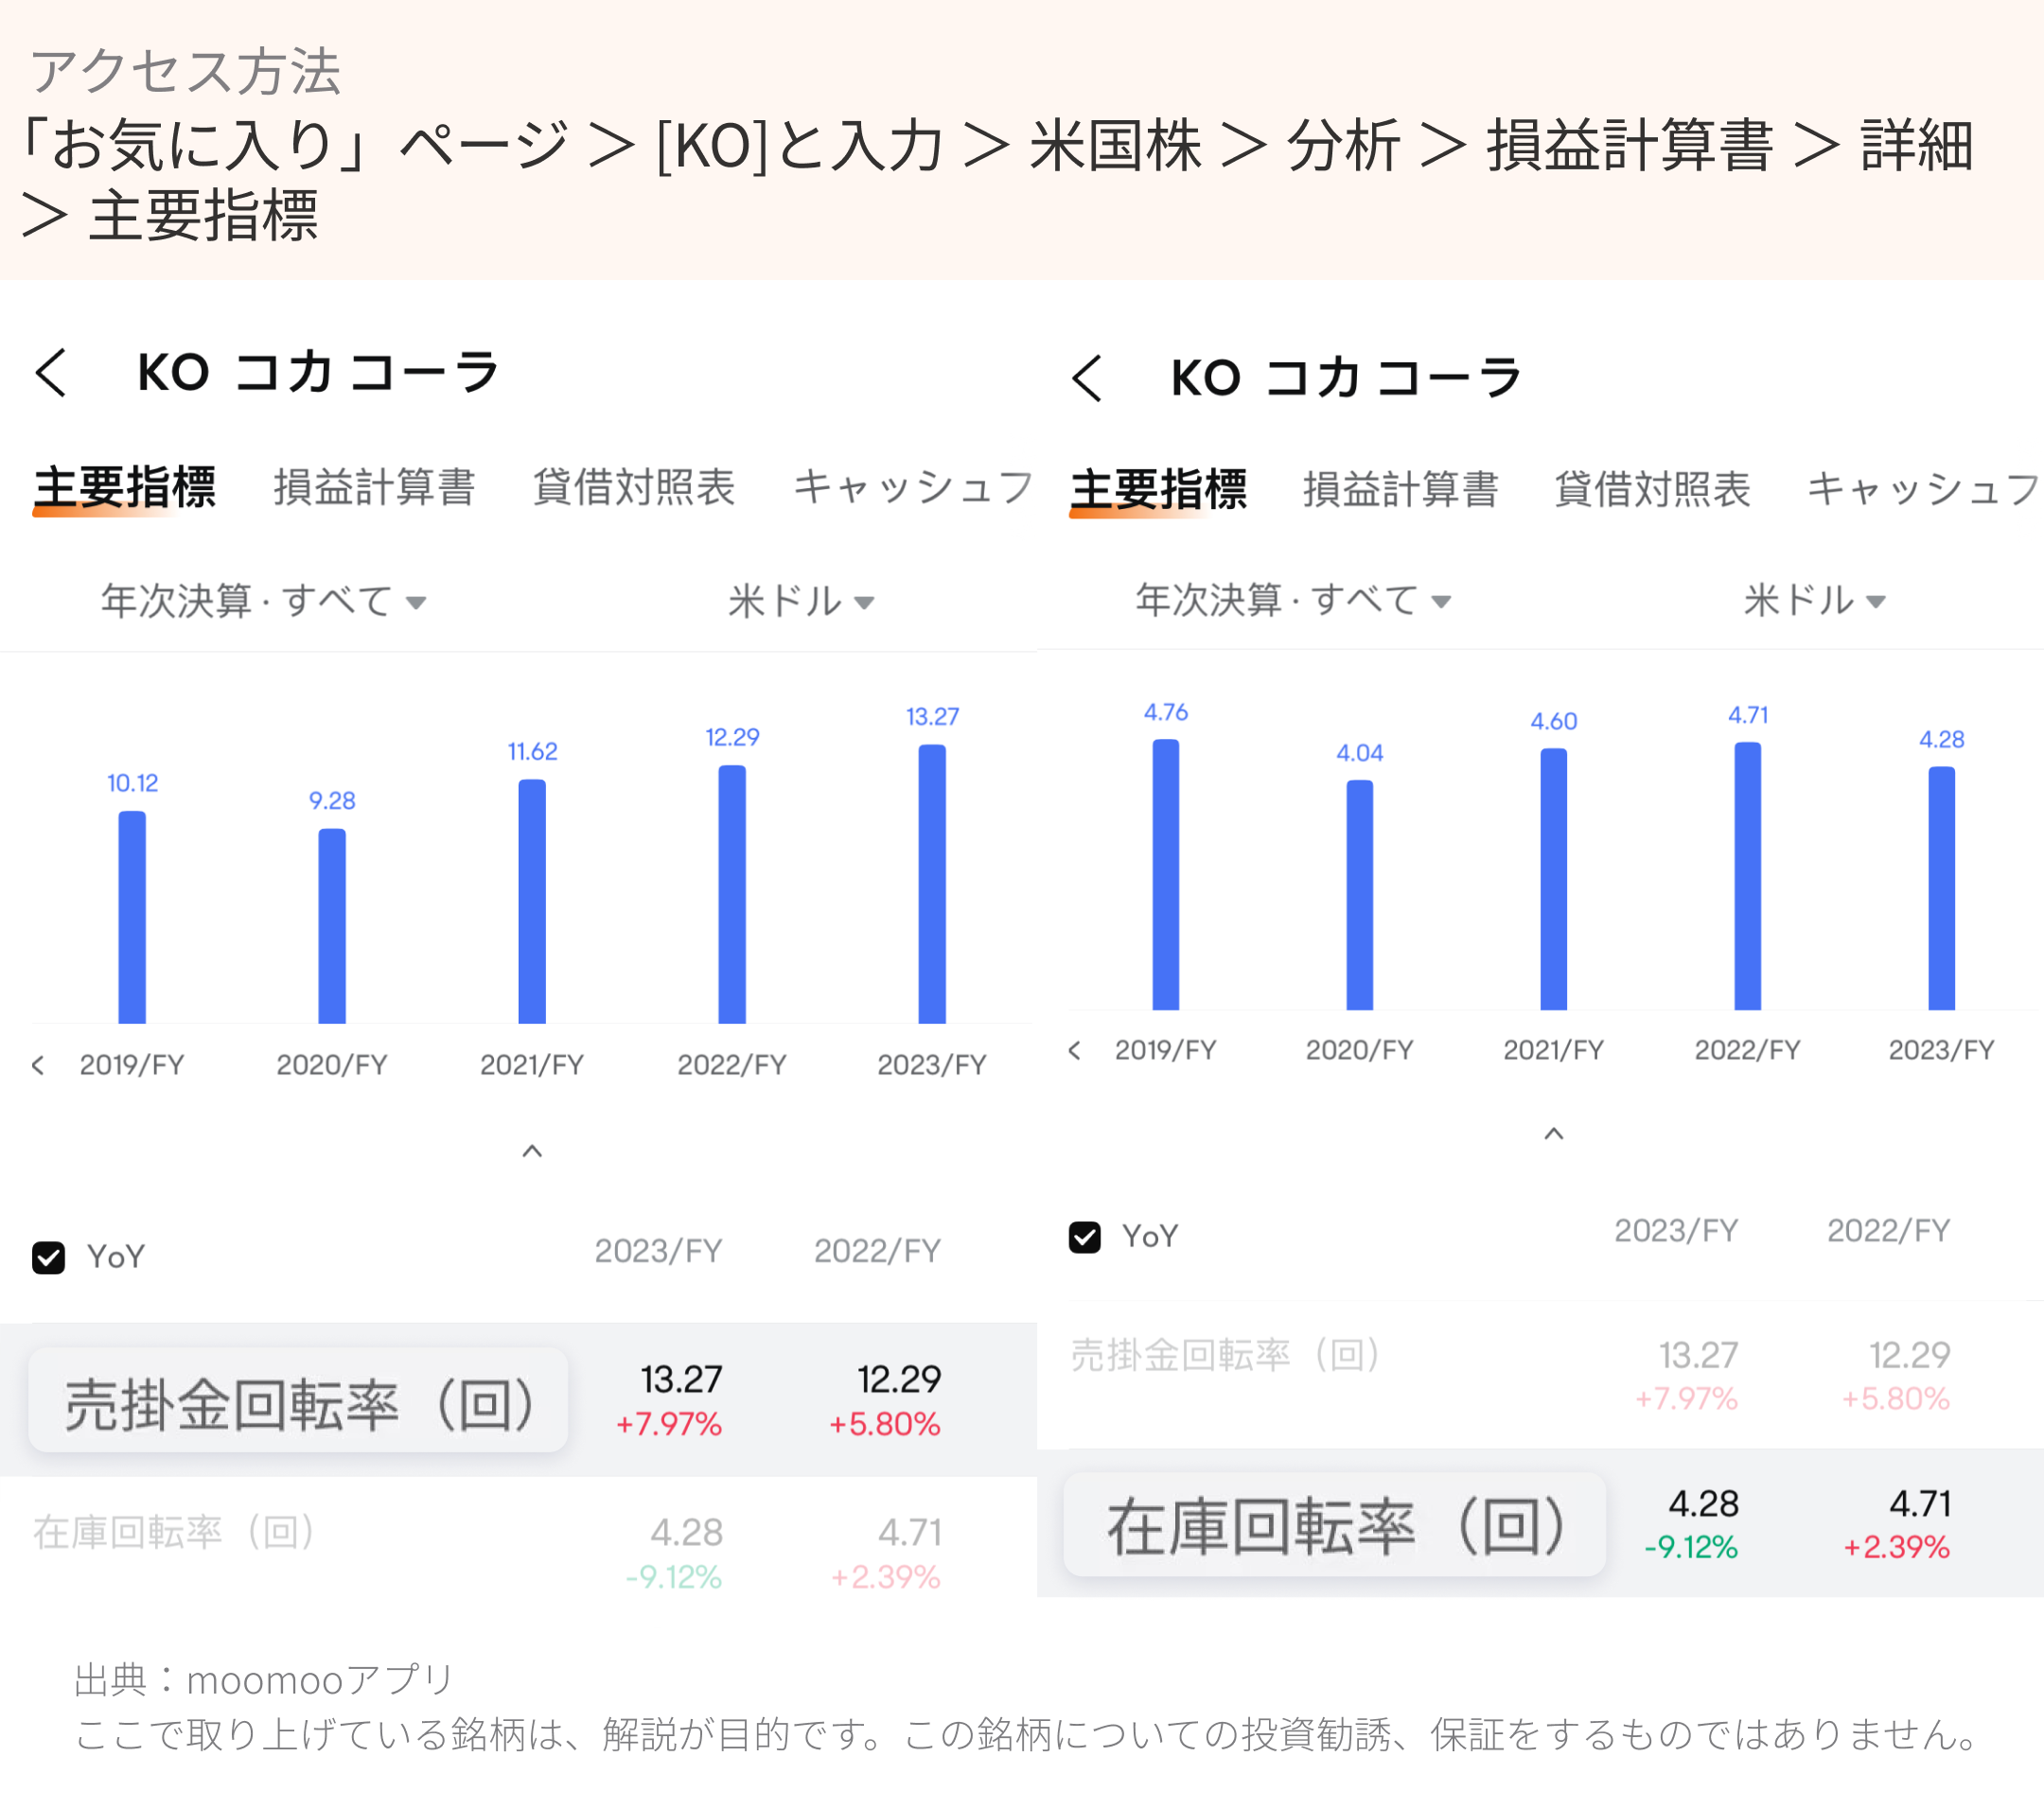The width and height of the screenshot is (2044, 1809).
Task: Open 年次決算・すべて dropdown in left panel
Action: 263,601
